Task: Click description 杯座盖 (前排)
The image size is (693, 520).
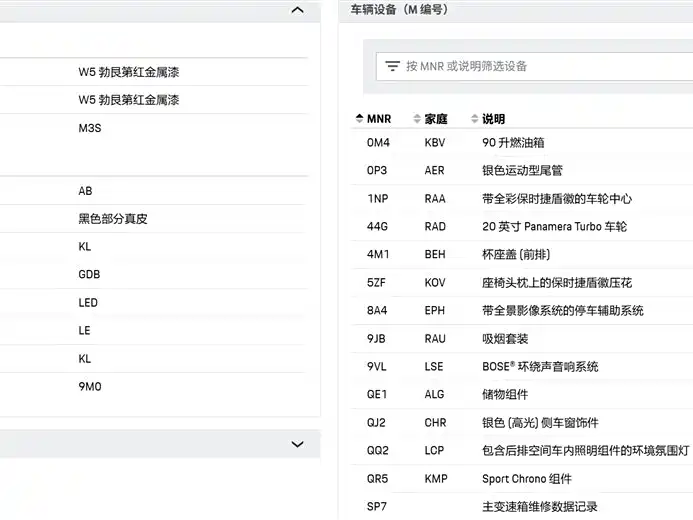Action: [x=516, y=254]
